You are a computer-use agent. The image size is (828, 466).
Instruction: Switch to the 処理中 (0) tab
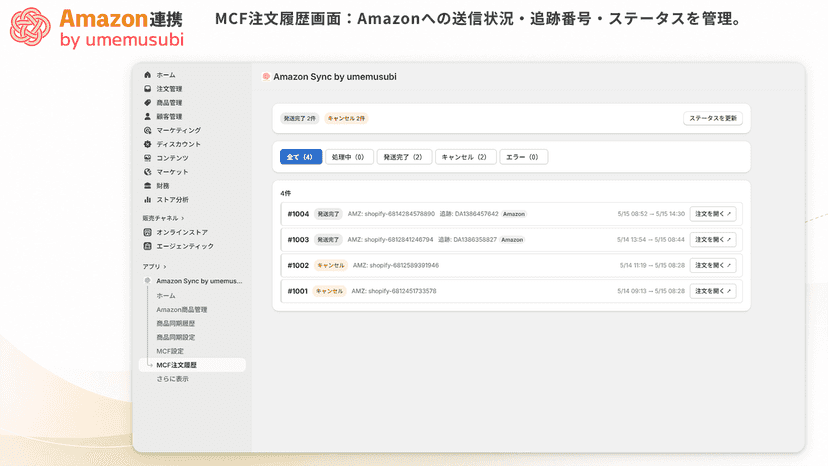[x=349, y=157]
